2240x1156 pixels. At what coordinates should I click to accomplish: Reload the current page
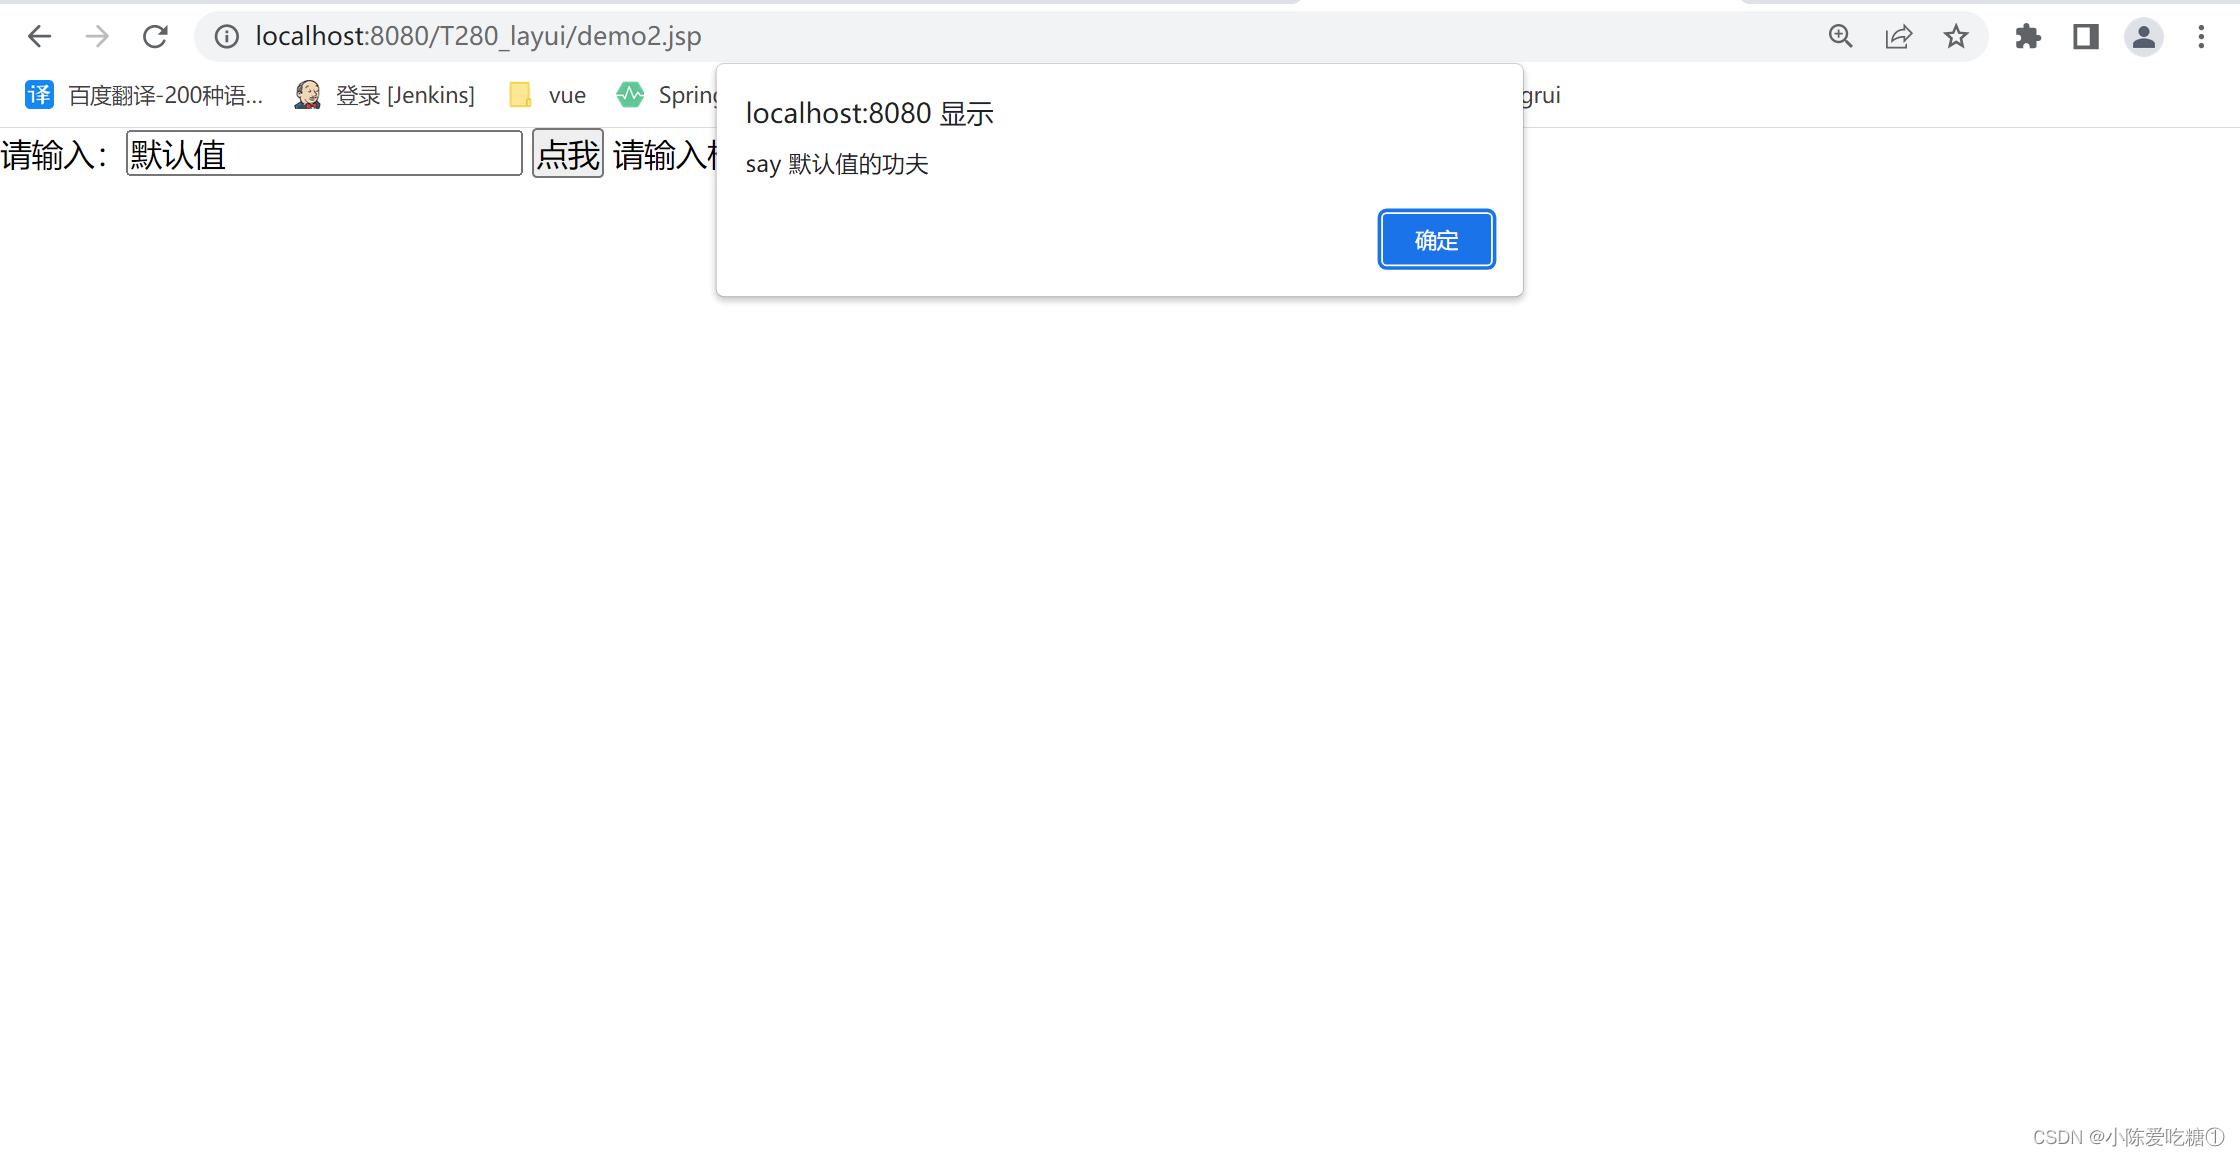click(x=155, y=36)
